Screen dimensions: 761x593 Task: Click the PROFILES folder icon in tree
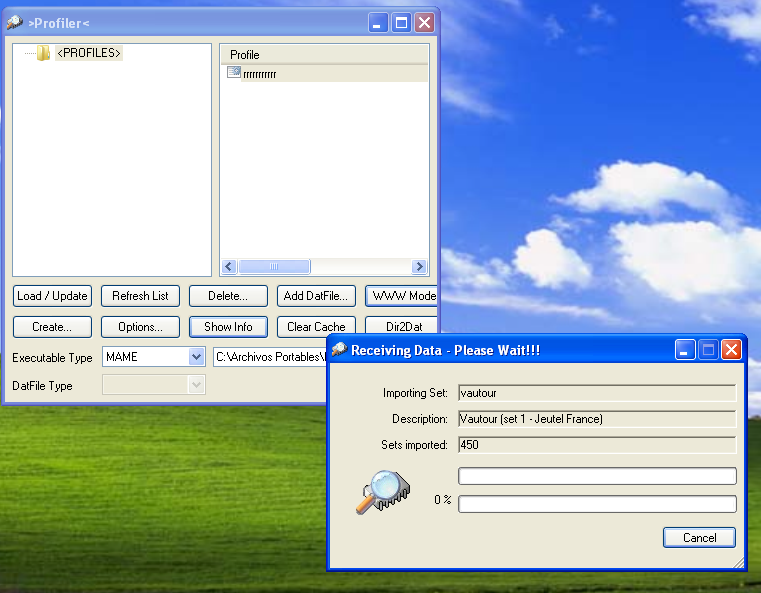pyautogui.click(x=44, y=53)
